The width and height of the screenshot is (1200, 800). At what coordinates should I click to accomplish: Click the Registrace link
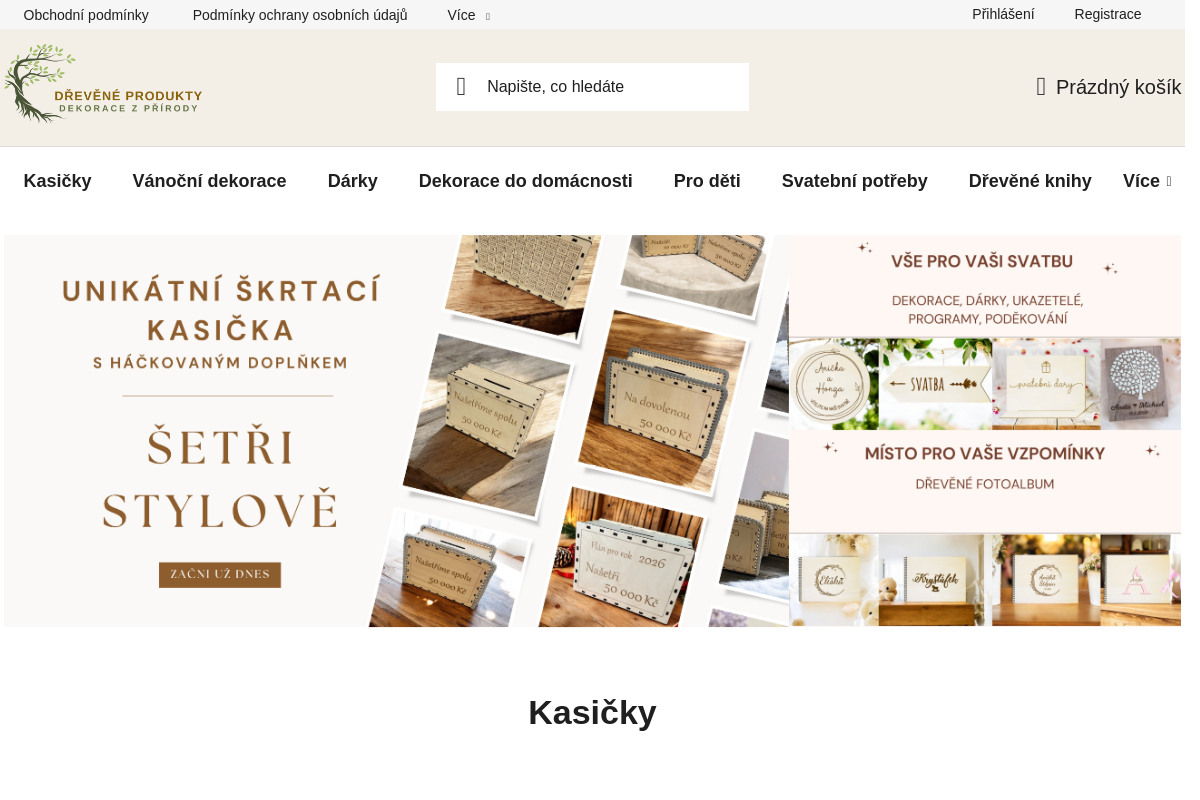[1108, 14]
